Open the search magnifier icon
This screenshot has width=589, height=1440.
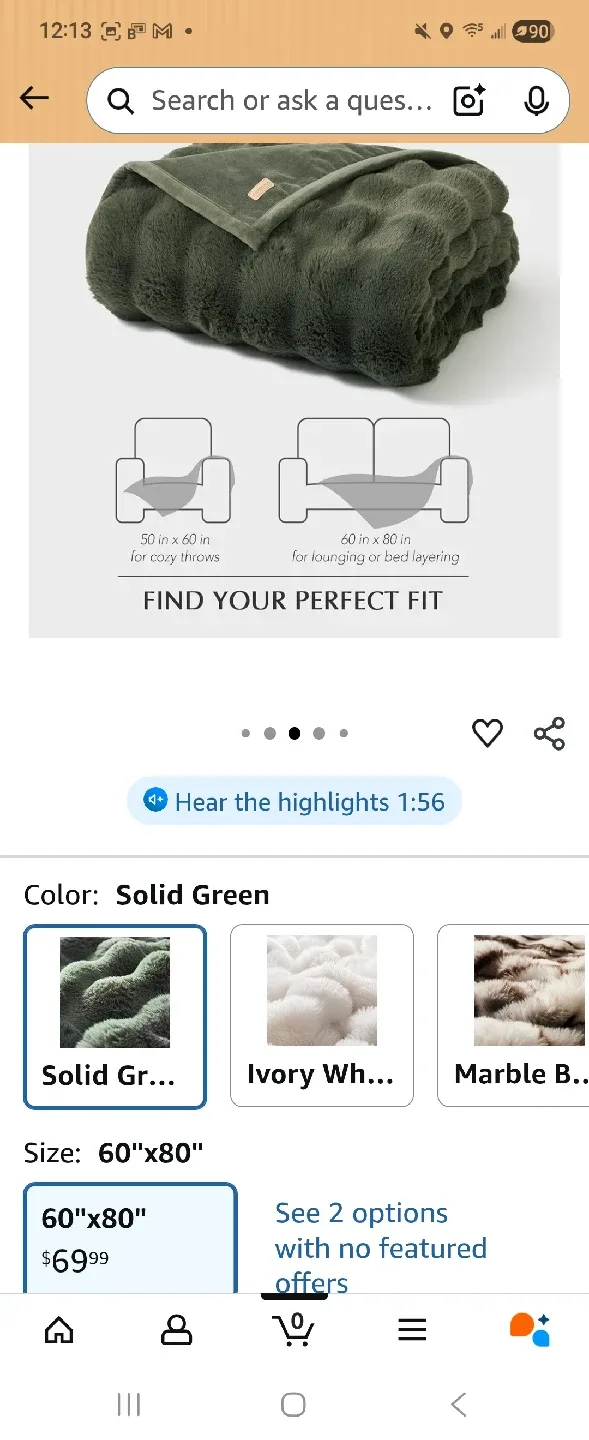[120, 100]
